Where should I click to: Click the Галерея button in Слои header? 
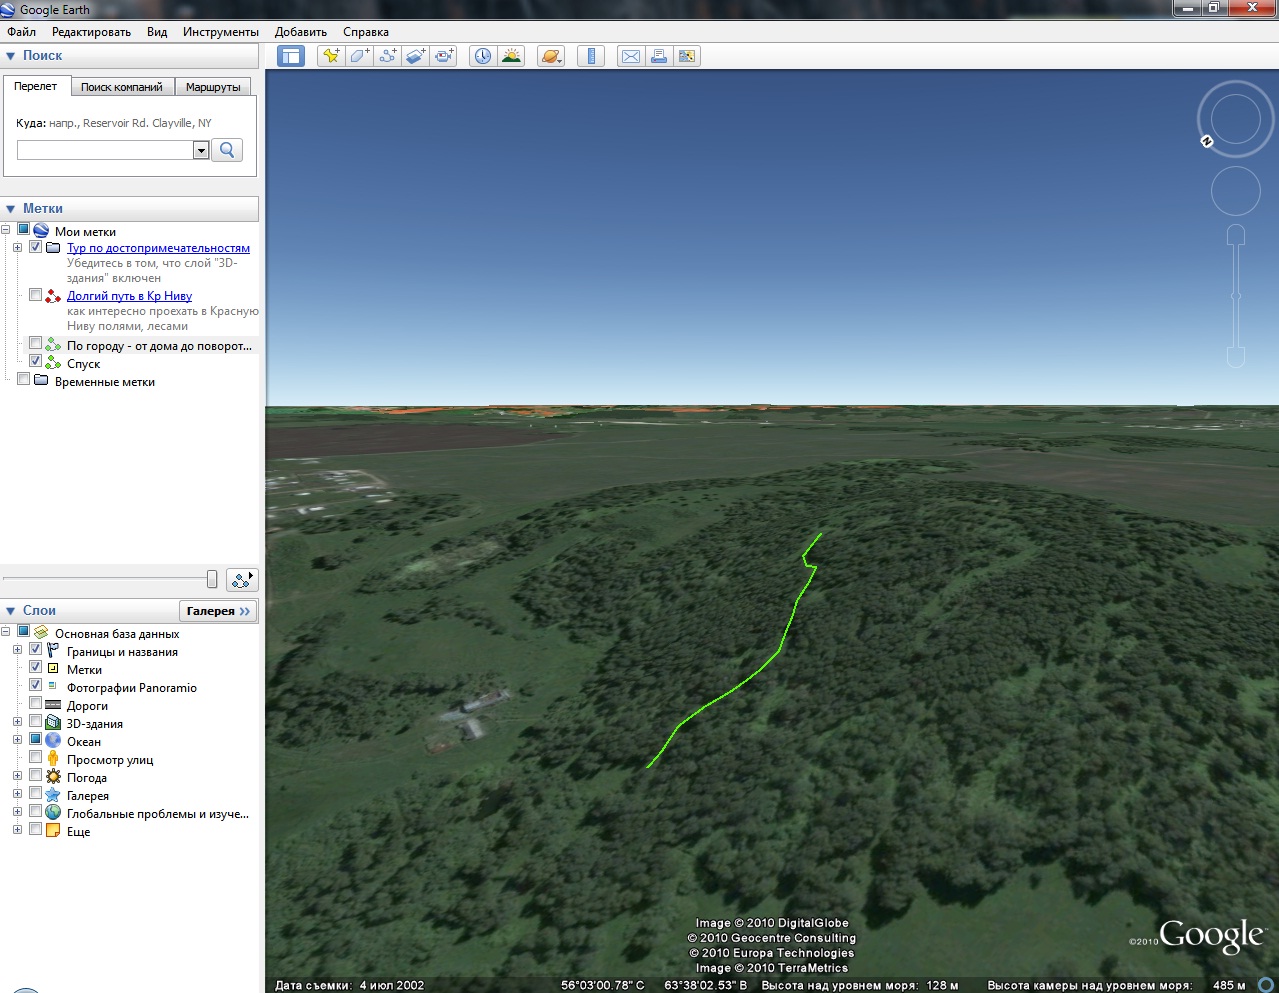(218, 611)
